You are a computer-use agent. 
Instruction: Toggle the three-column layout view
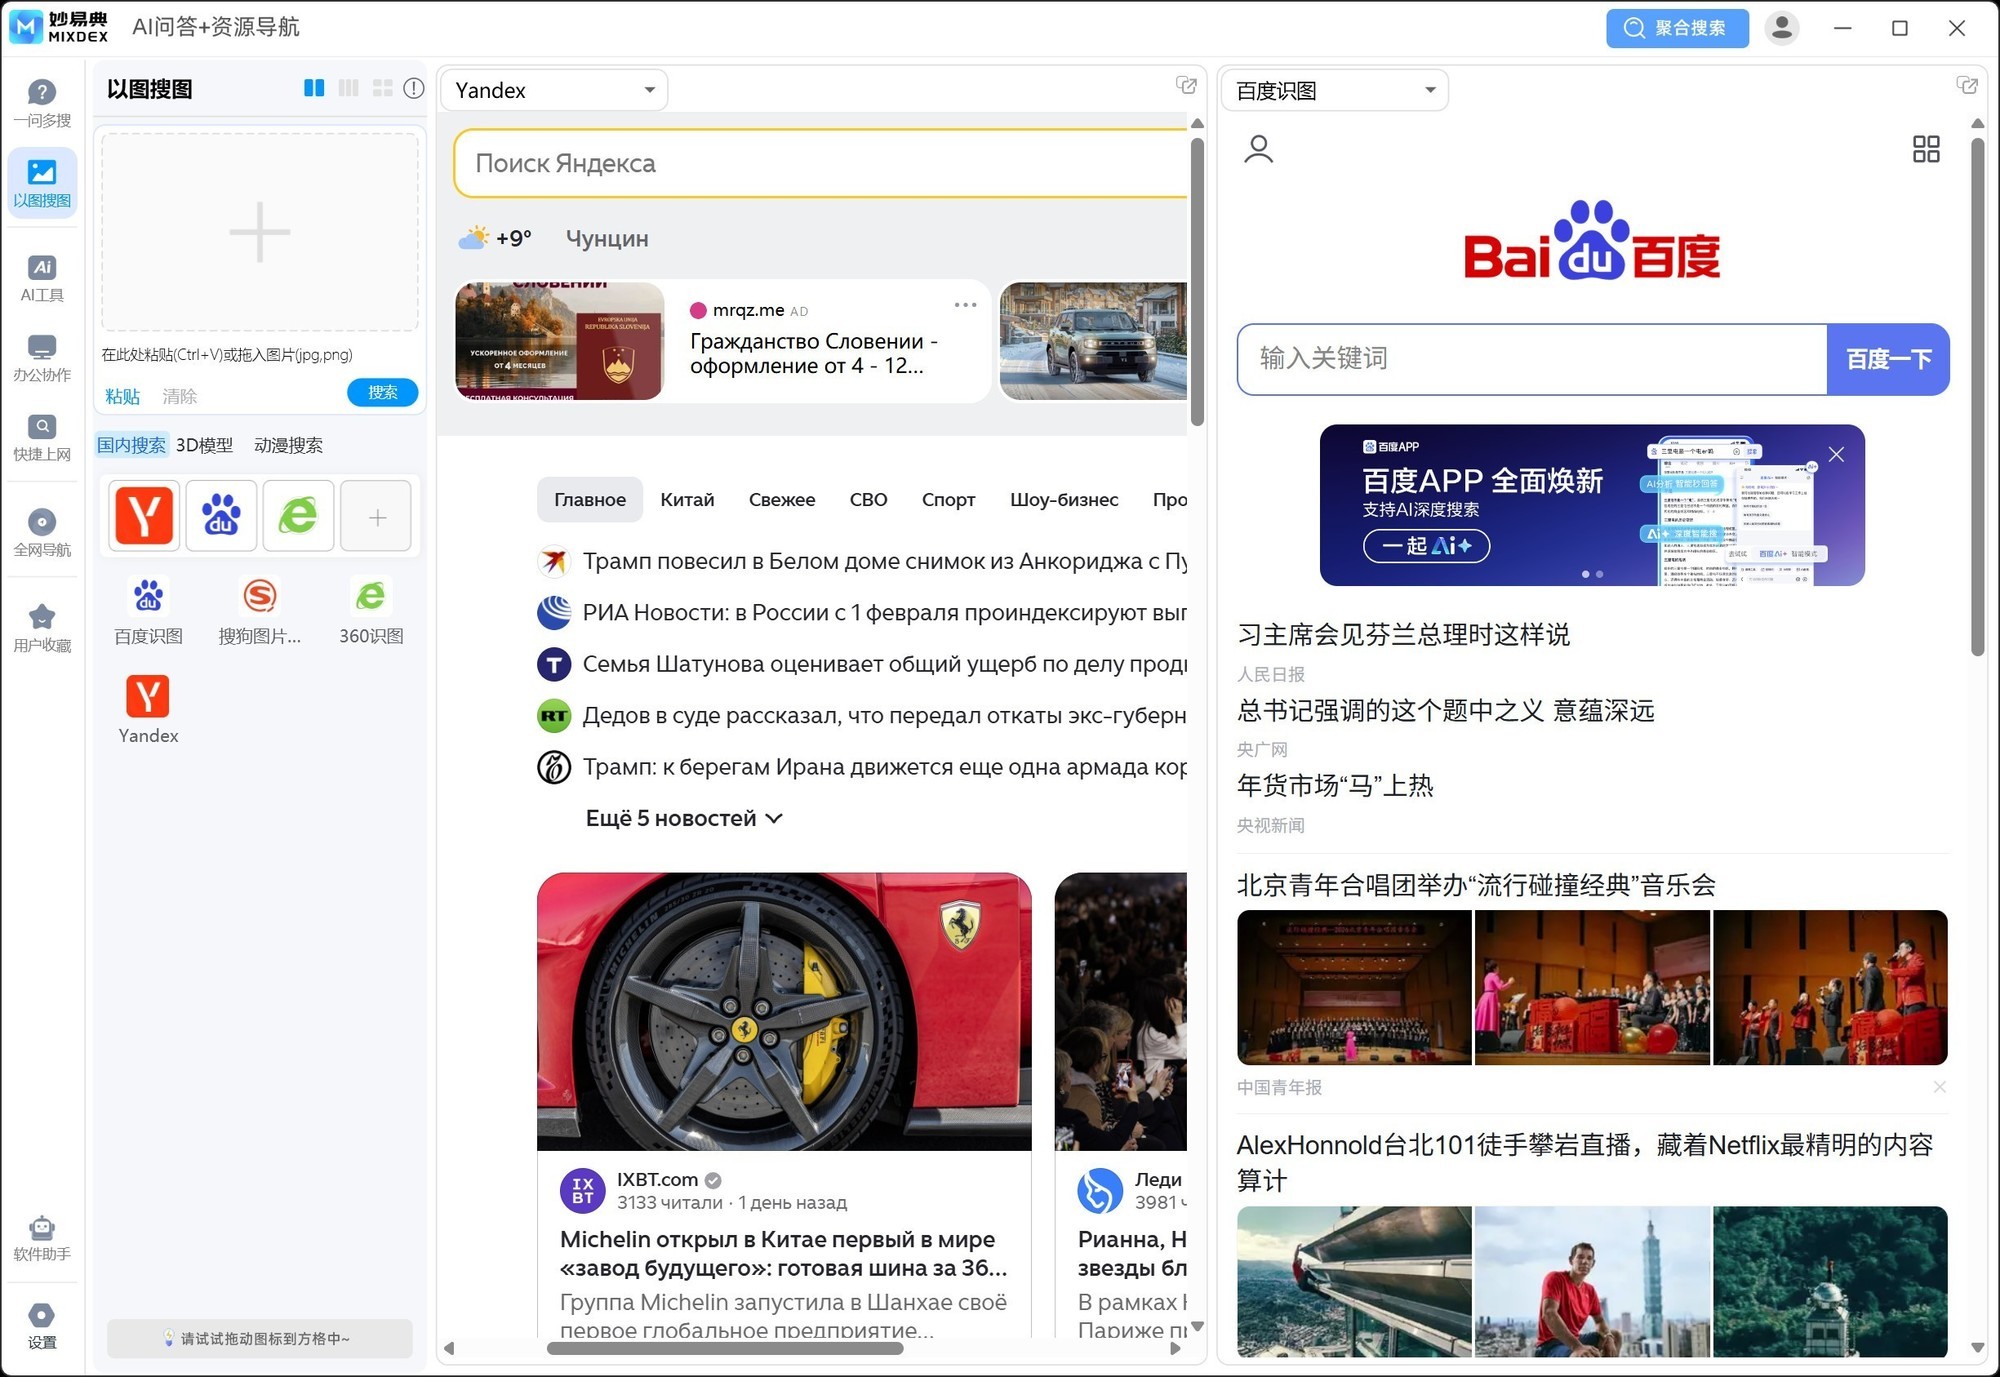pyautogui.click(x=349, y=88)
